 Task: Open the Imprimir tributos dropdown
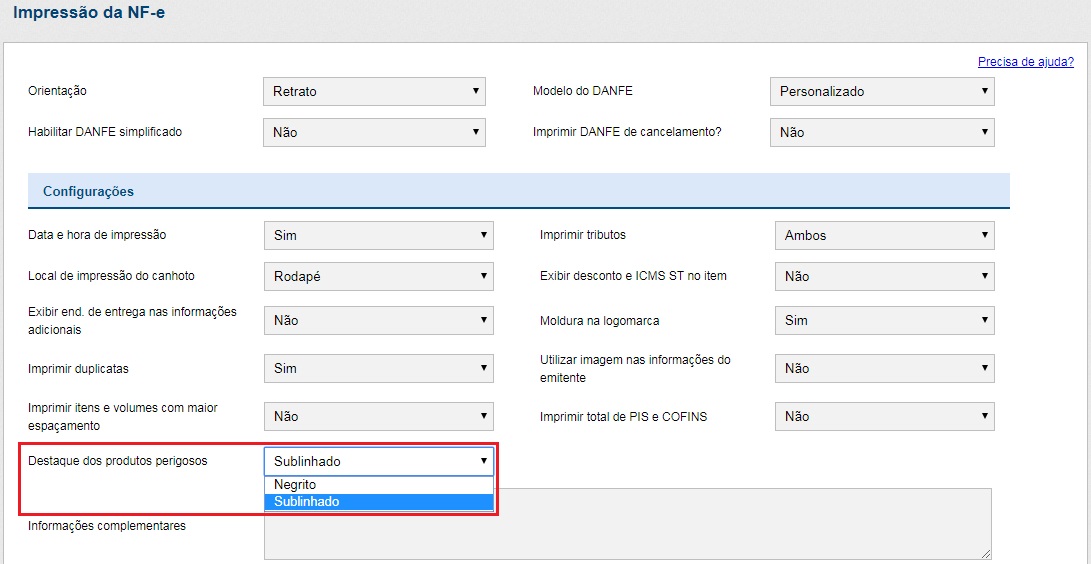tap(884, 235)
